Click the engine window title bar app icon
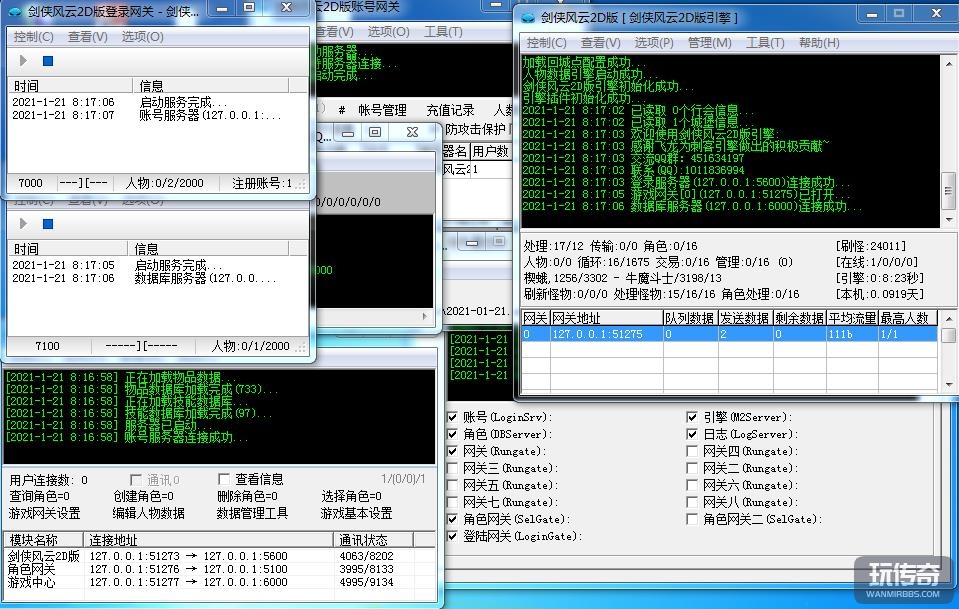Screen dimensions: 959x609 click(x=528, y=18)
